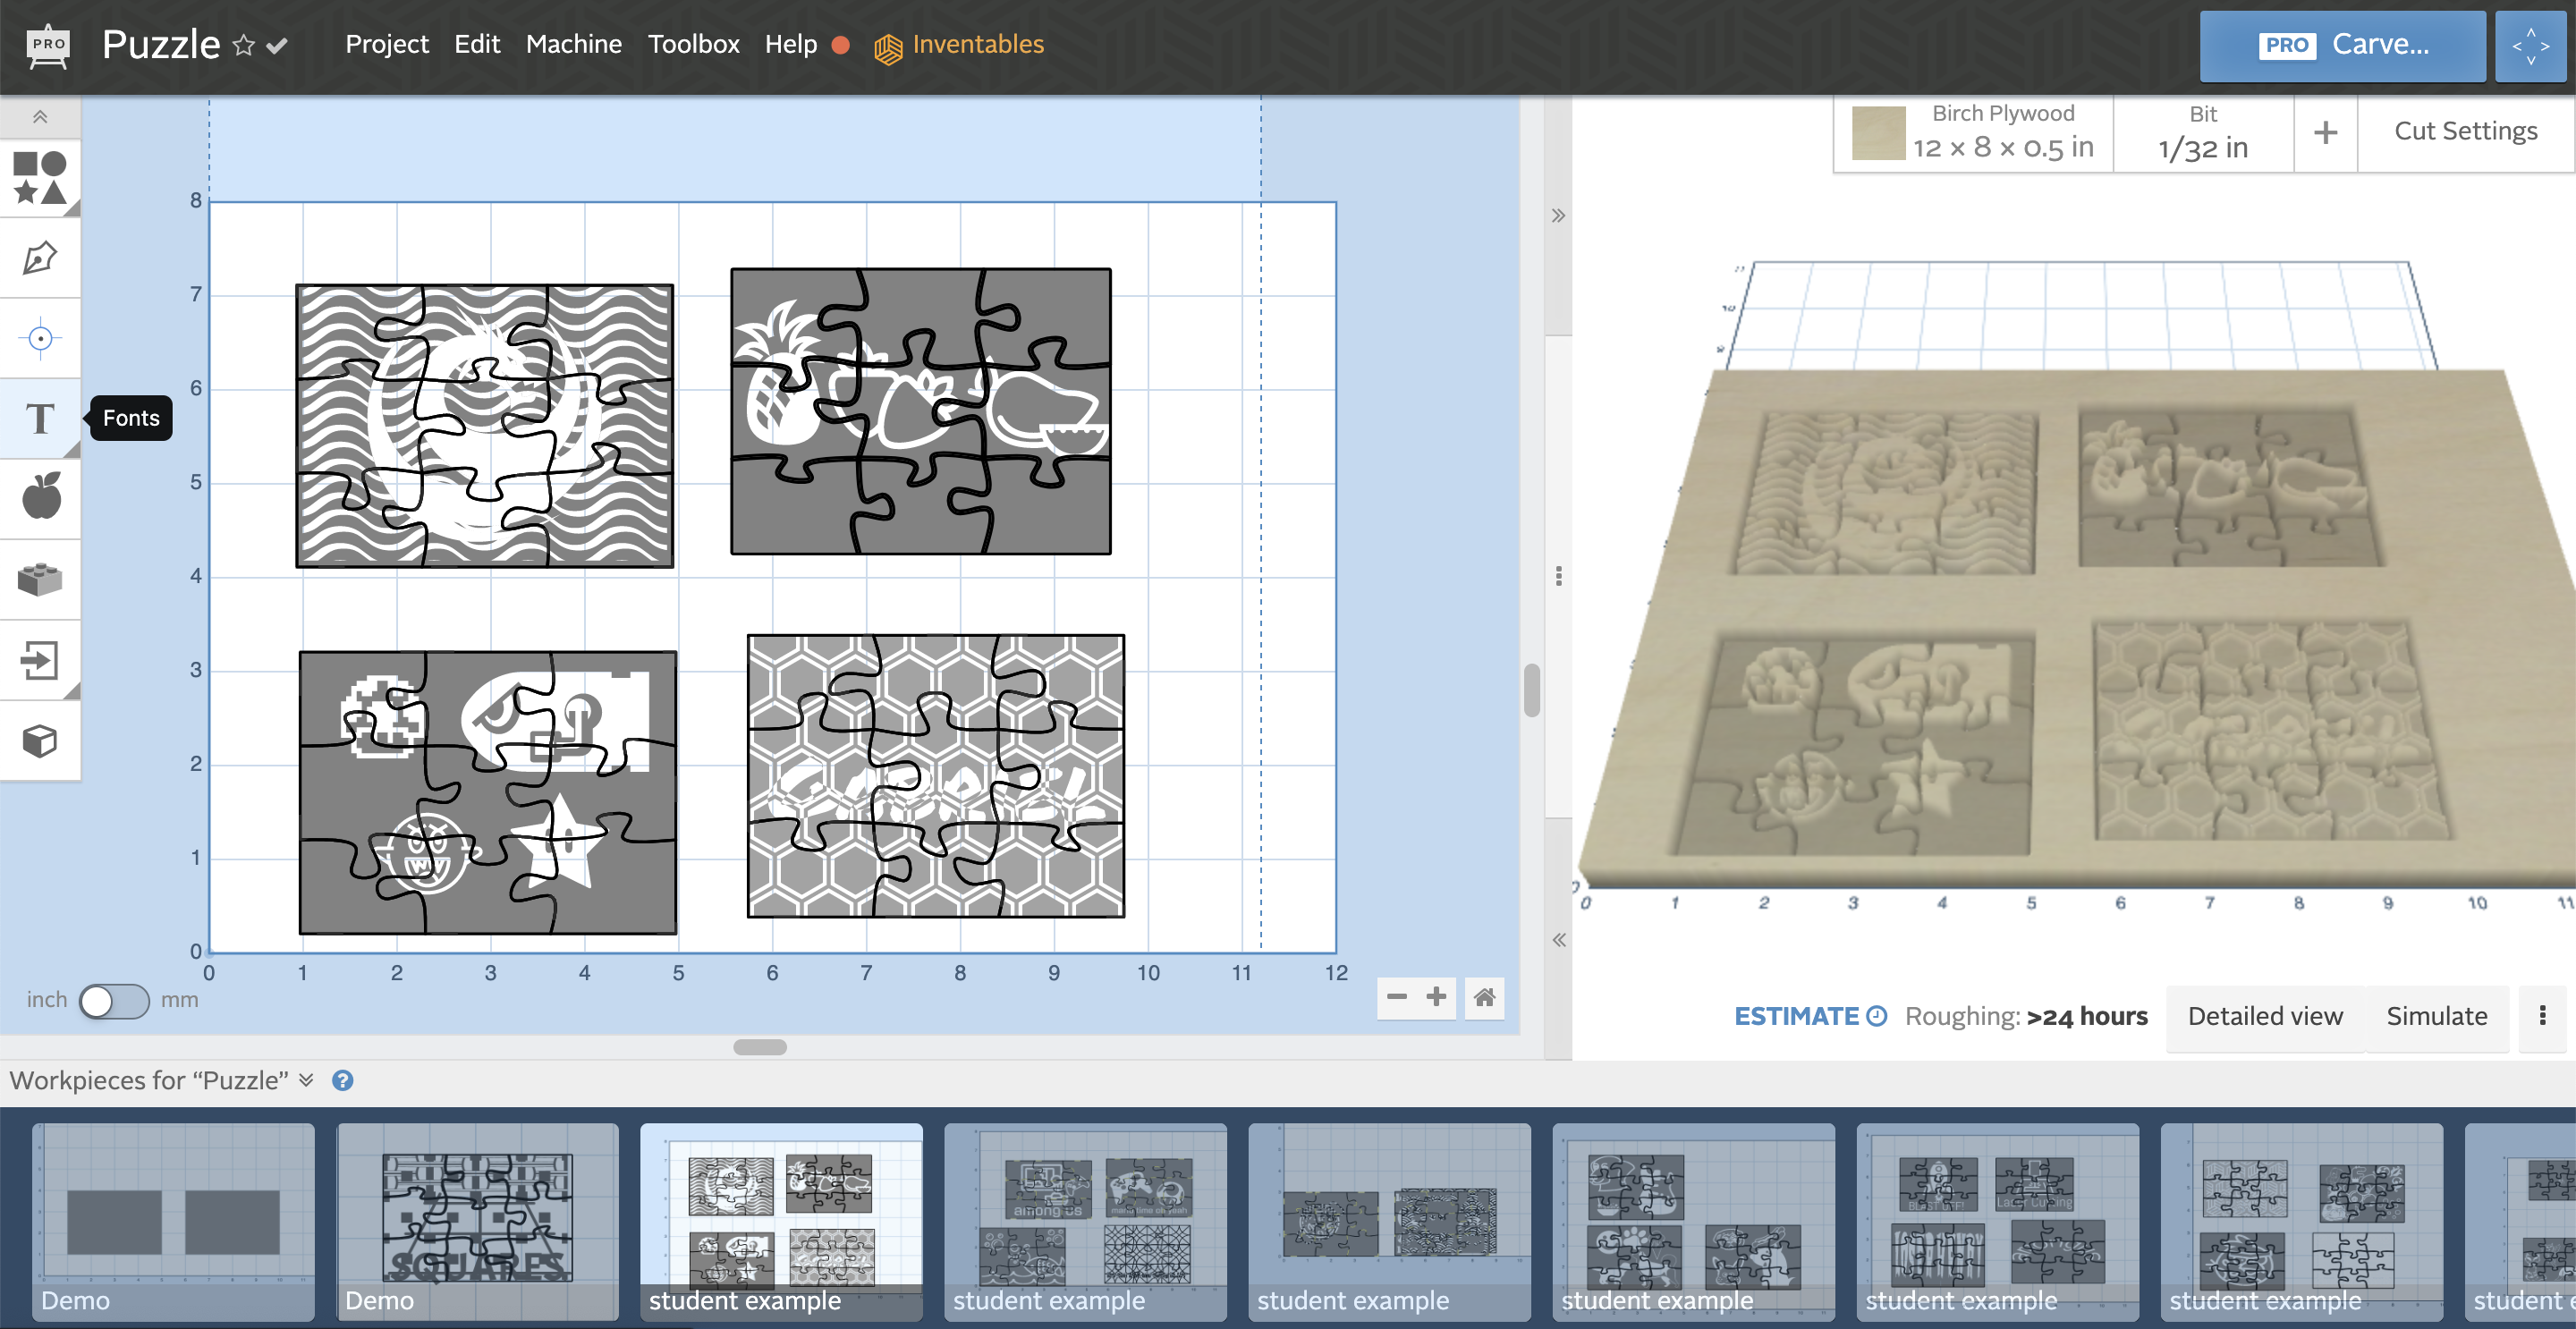
Task: Select the first Demo workpiece thumbnail
Action: point(173,1221)
